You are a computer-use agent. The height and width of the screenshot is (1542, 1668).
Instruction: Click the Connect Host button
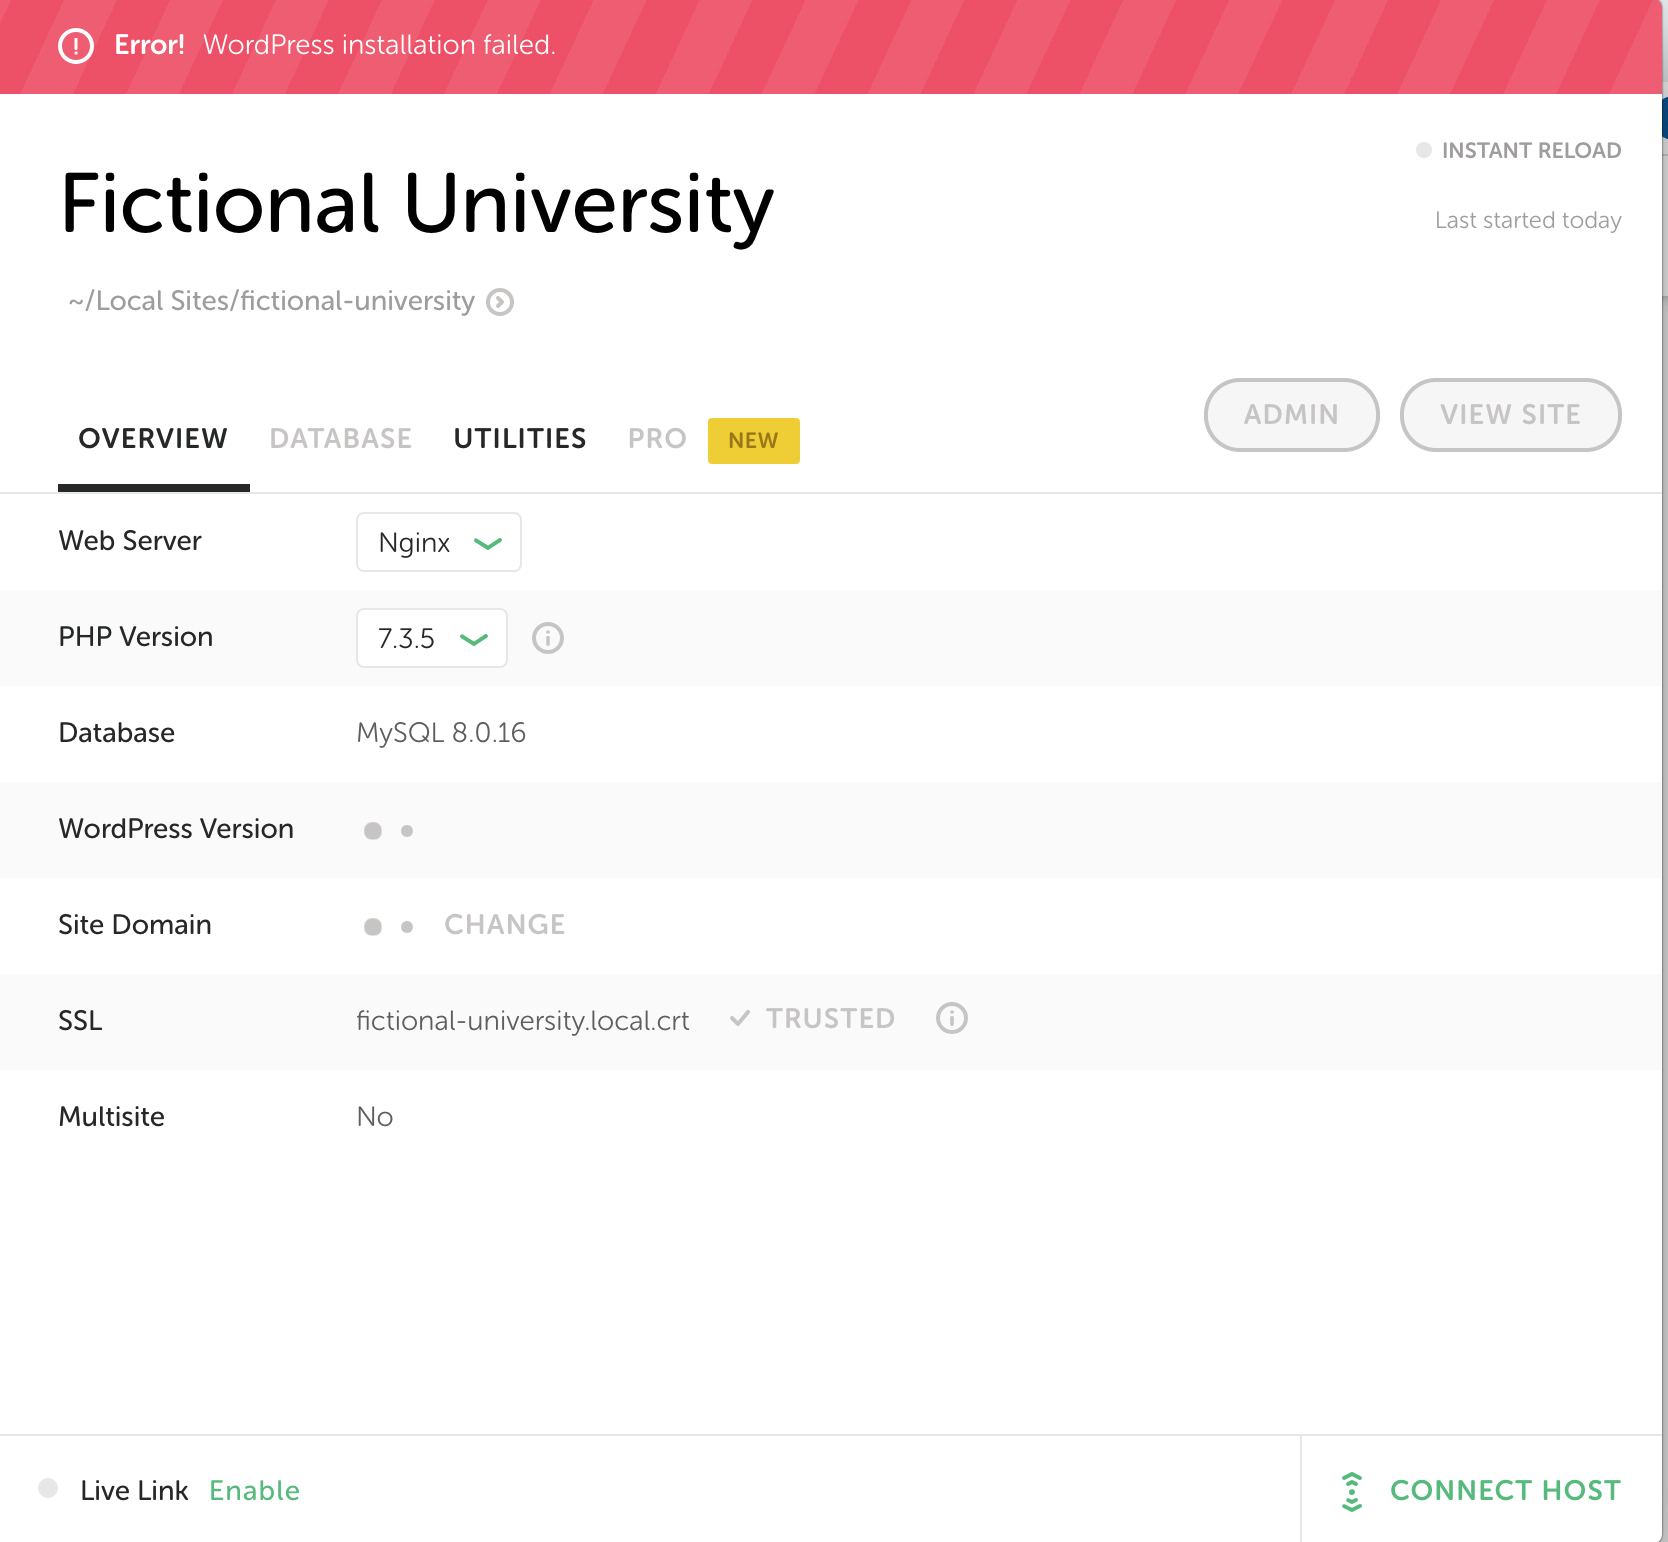pos(1481,1491)
